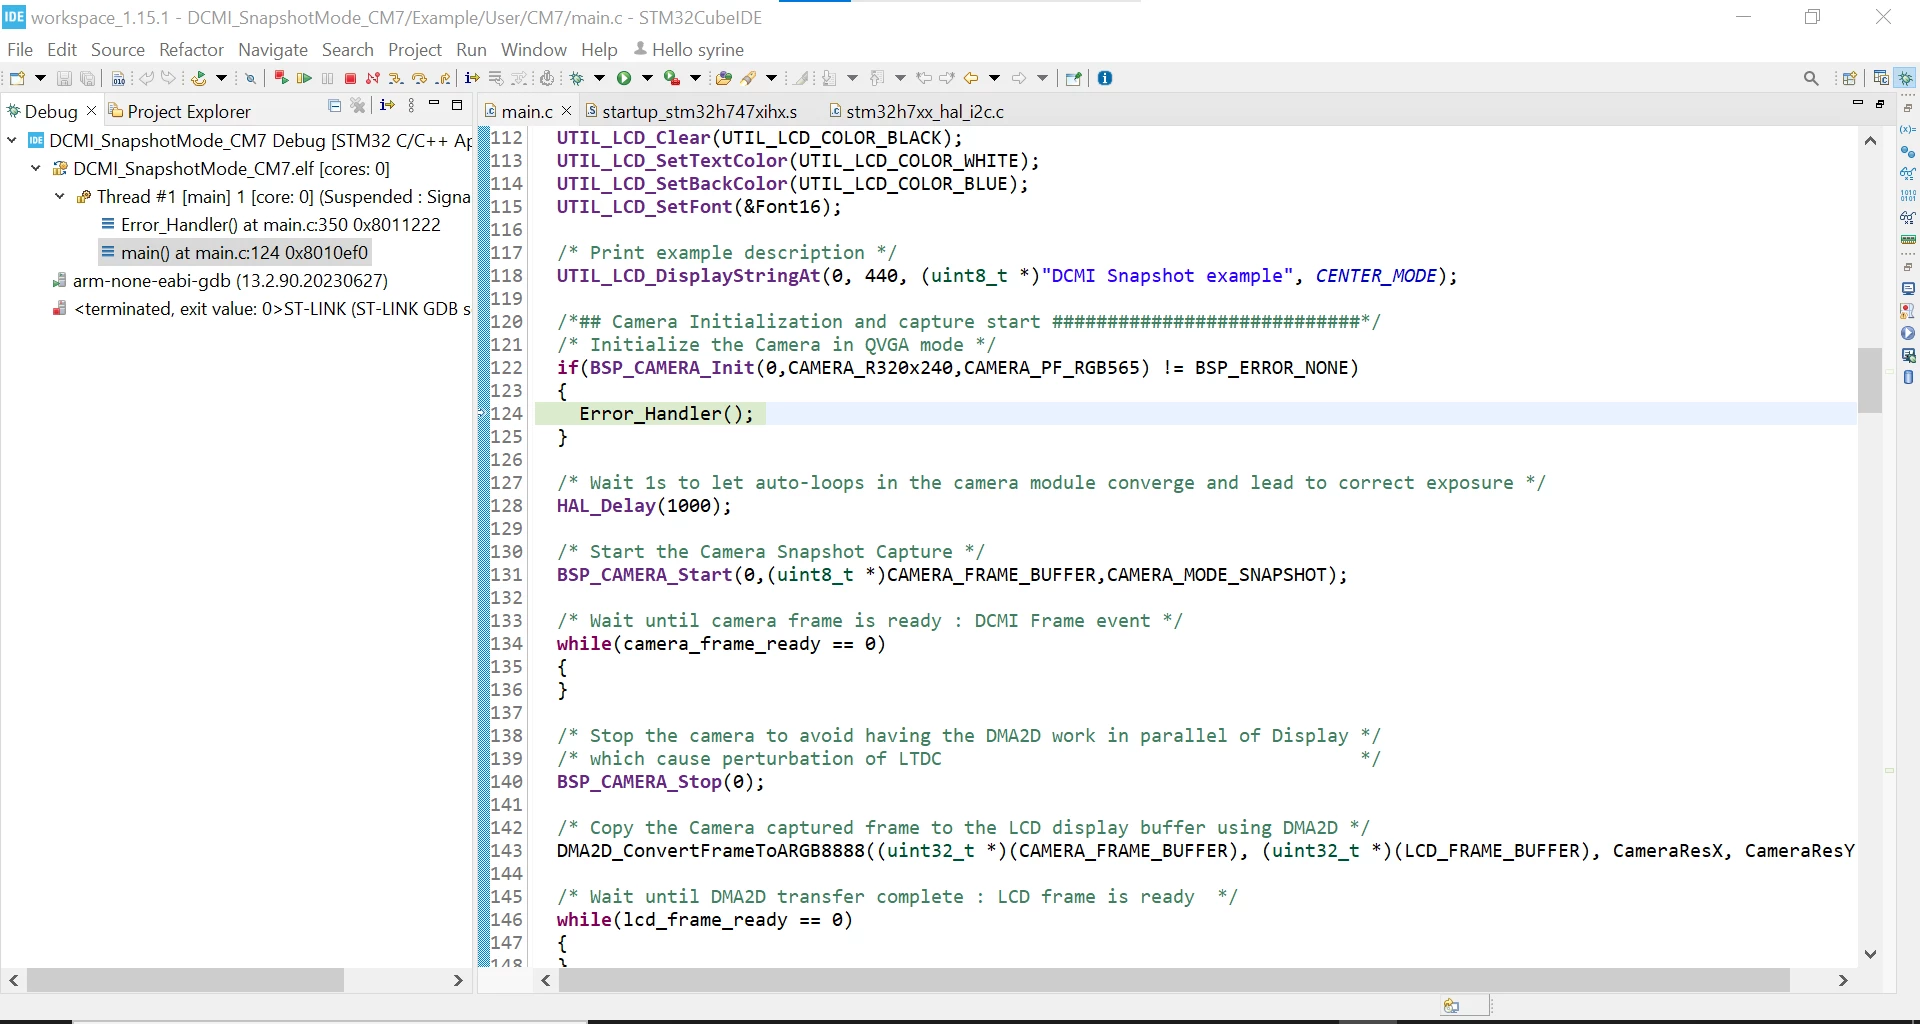Click the External Tools run icon
Viewport: 1920px width, 1024px height.
[672, 78]
